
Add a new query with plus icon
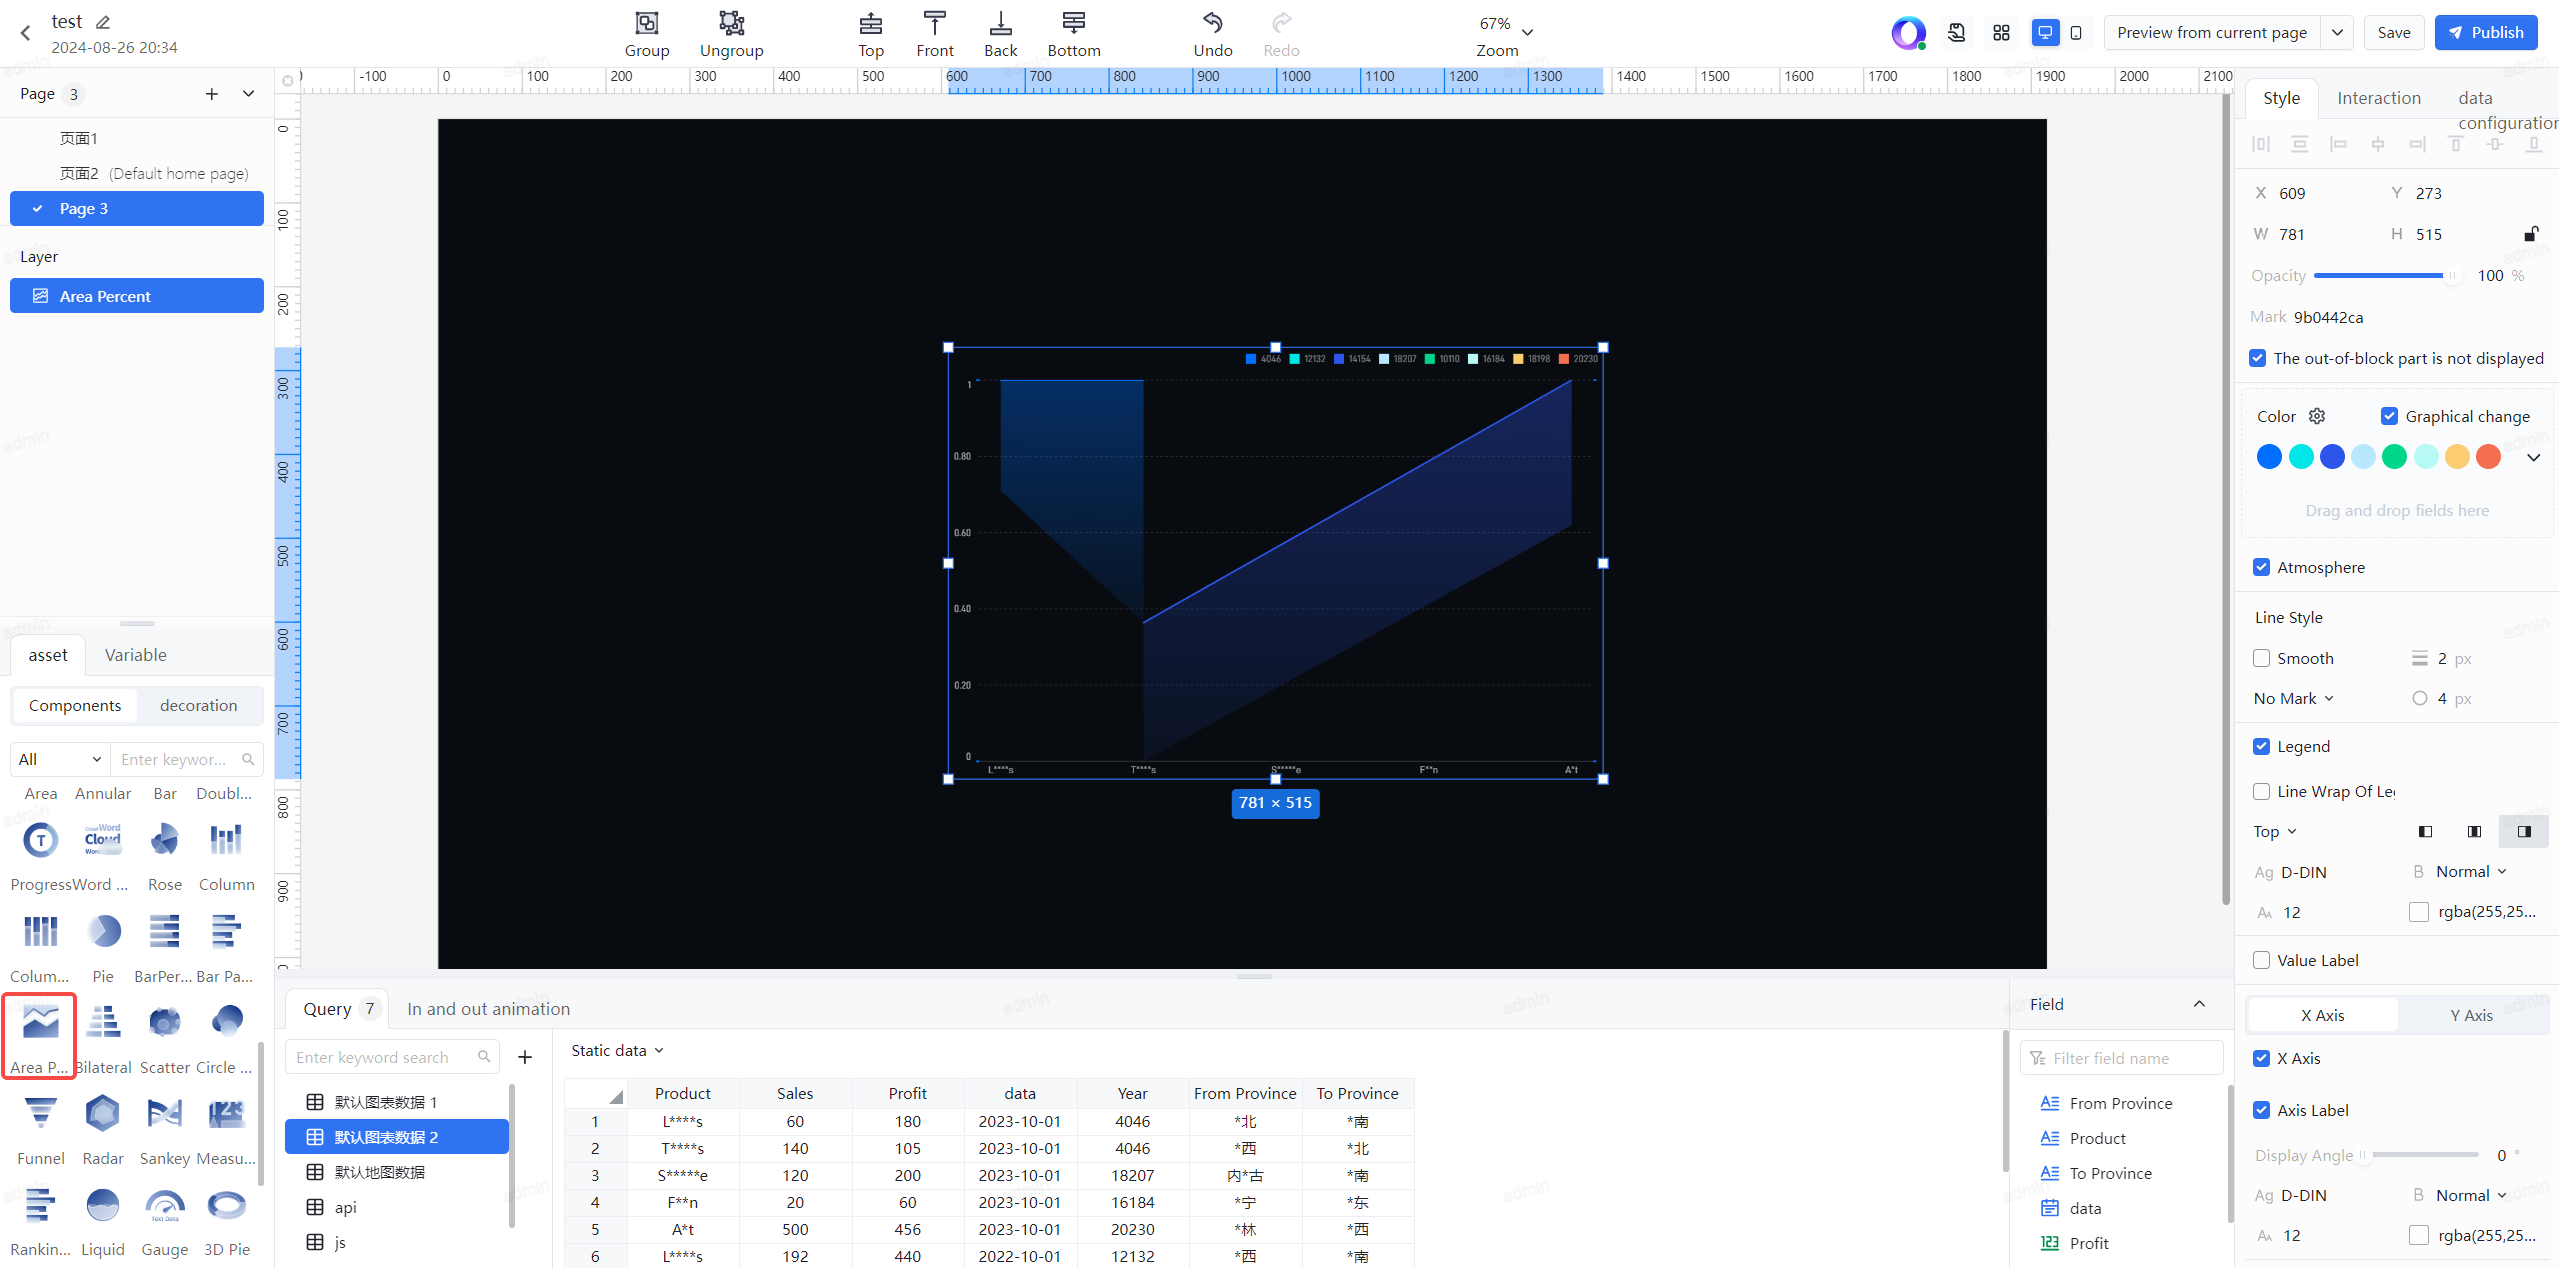525,1057
